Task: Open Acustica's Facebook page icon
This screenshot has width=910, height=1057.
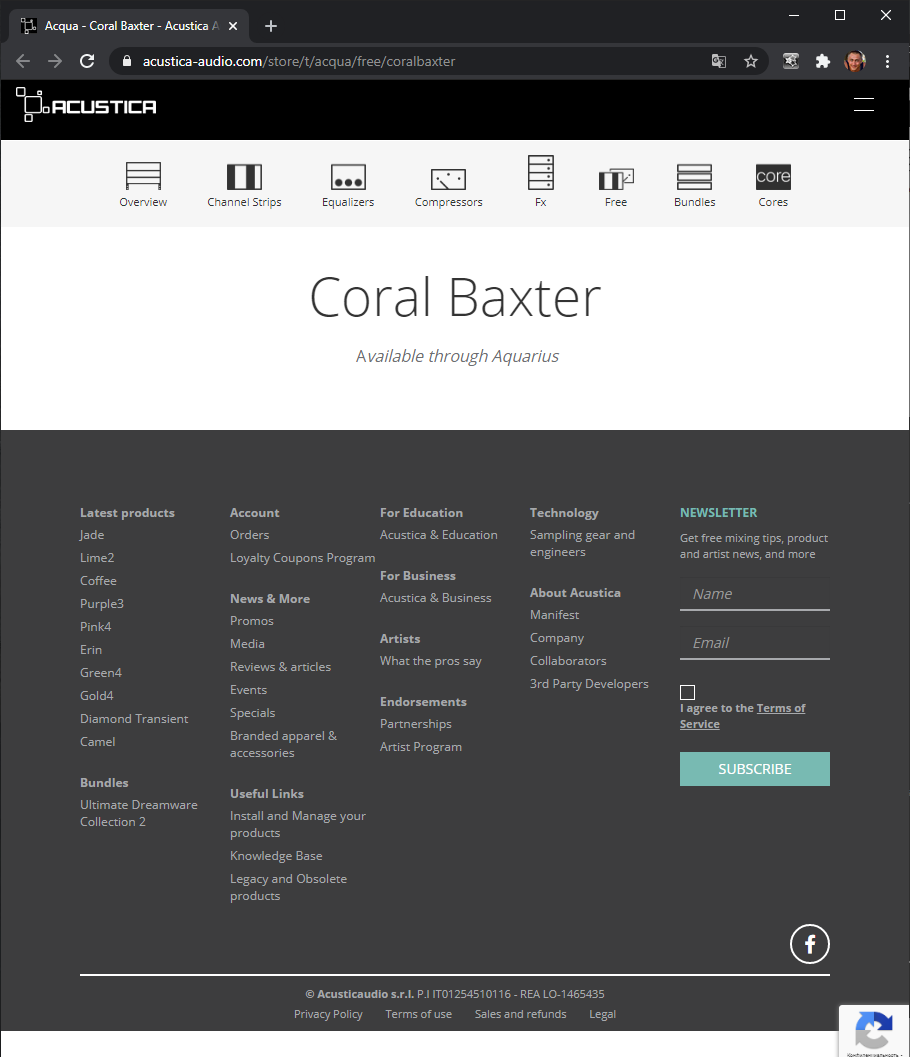Action: (810, 944)
